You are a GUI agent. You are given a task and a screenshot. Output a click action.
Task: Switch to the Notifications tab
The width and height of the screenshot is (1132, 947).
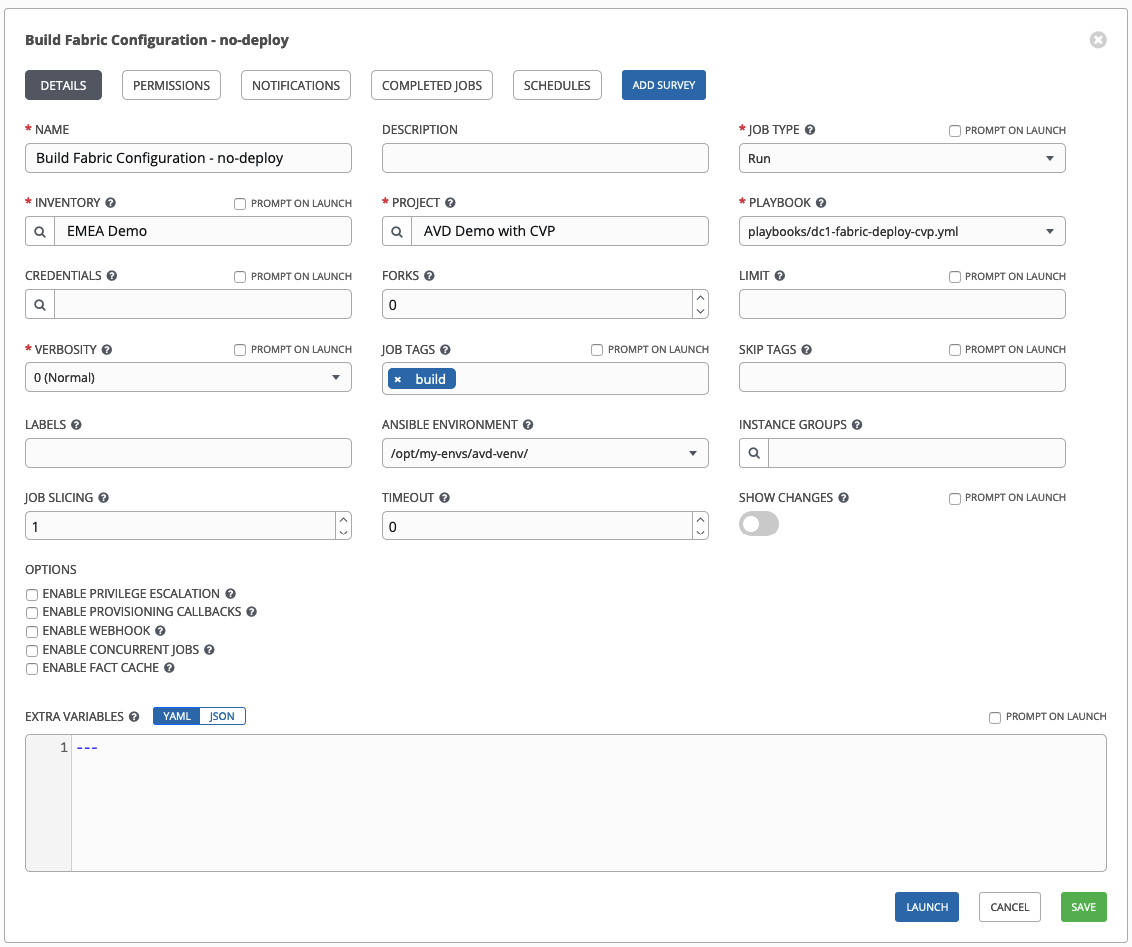[x=295, y=85]
